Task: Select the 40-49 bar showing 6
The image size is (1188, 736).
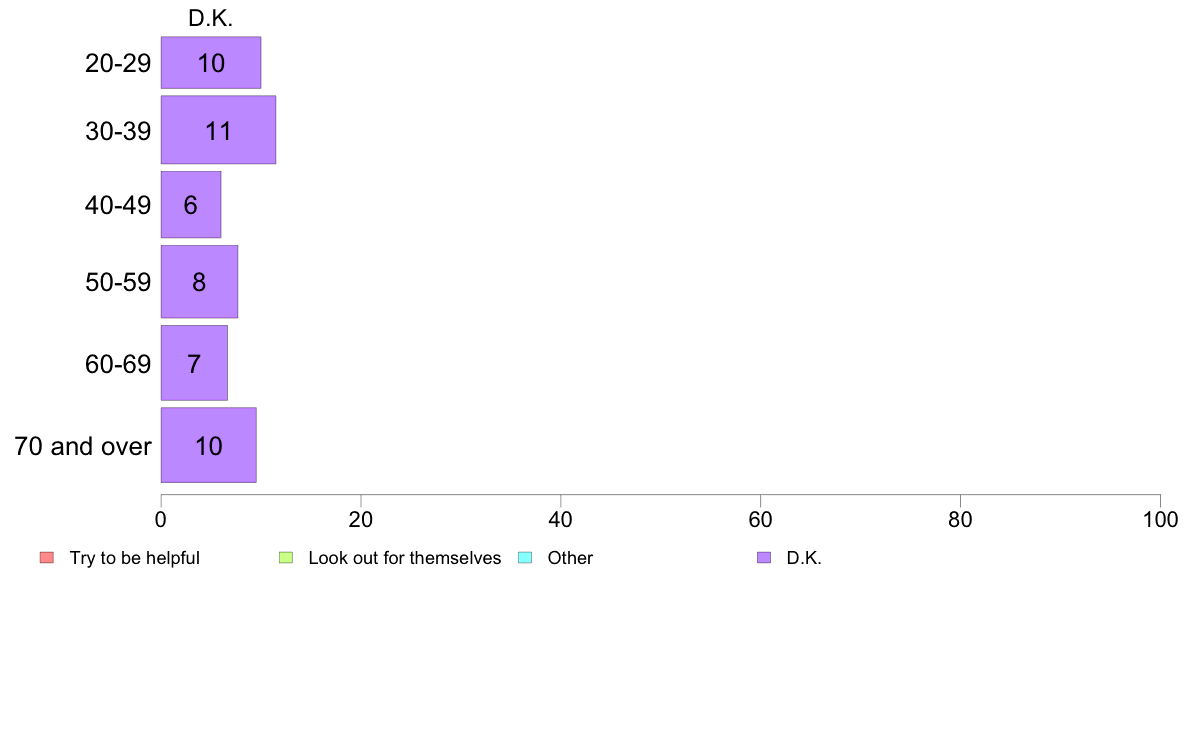Action: [191, 205]
